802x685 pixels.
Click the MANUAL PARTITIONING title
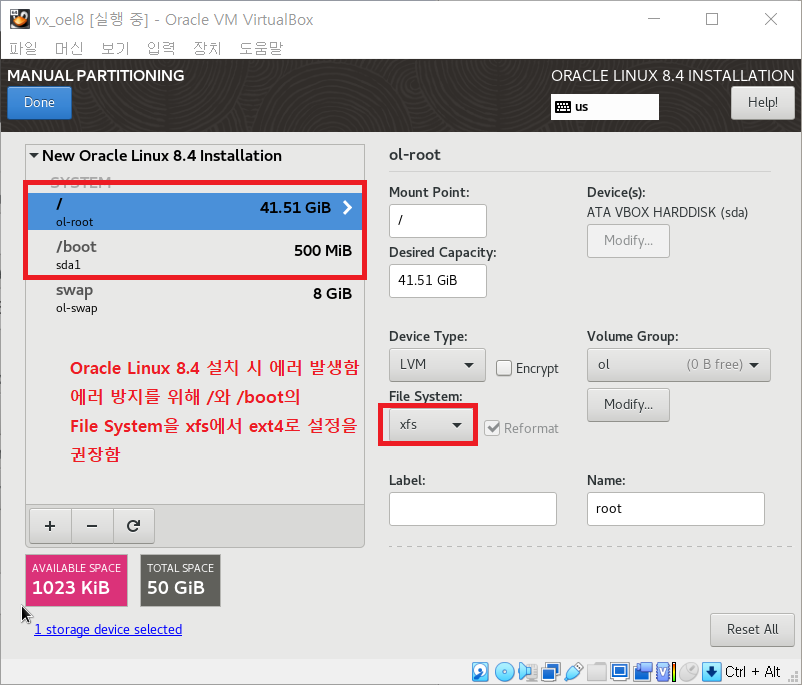tap(96, 75)
